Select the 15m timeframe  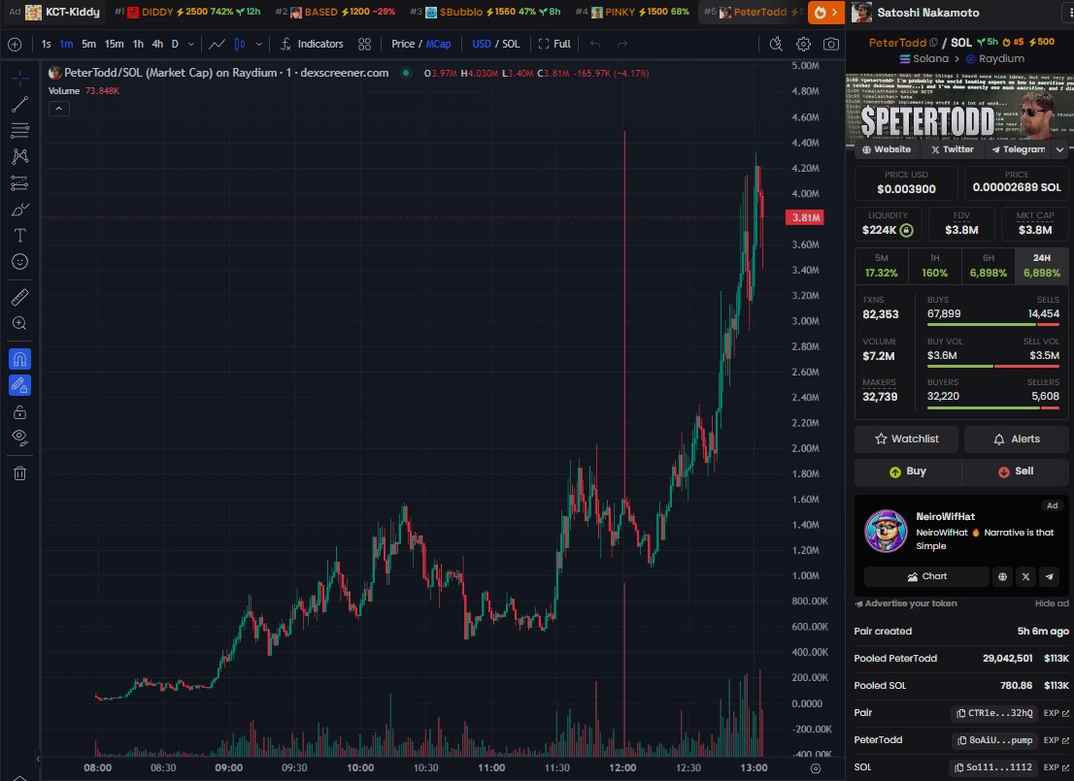(114, 45)
